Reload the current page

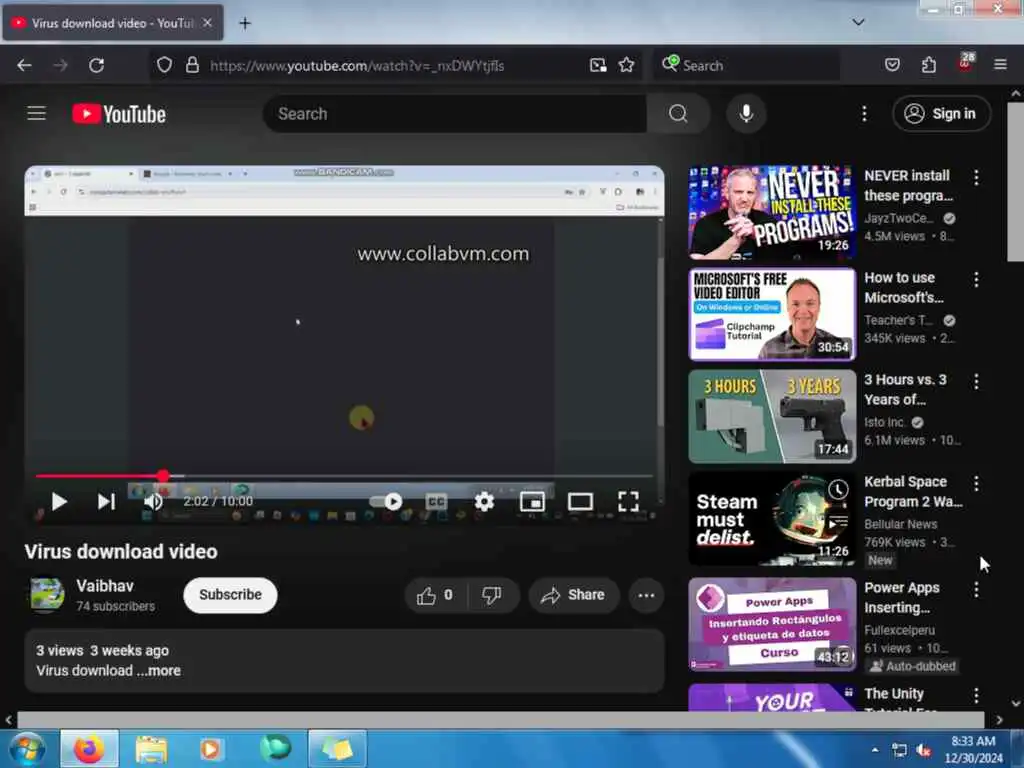click(97, 65)
